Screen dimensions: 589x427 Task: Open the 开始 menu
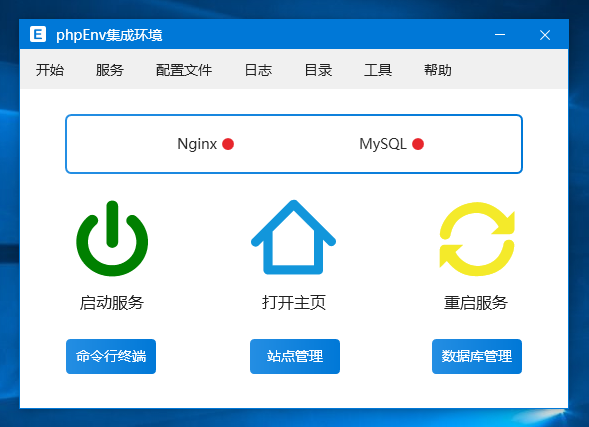(x=50, y=70)
